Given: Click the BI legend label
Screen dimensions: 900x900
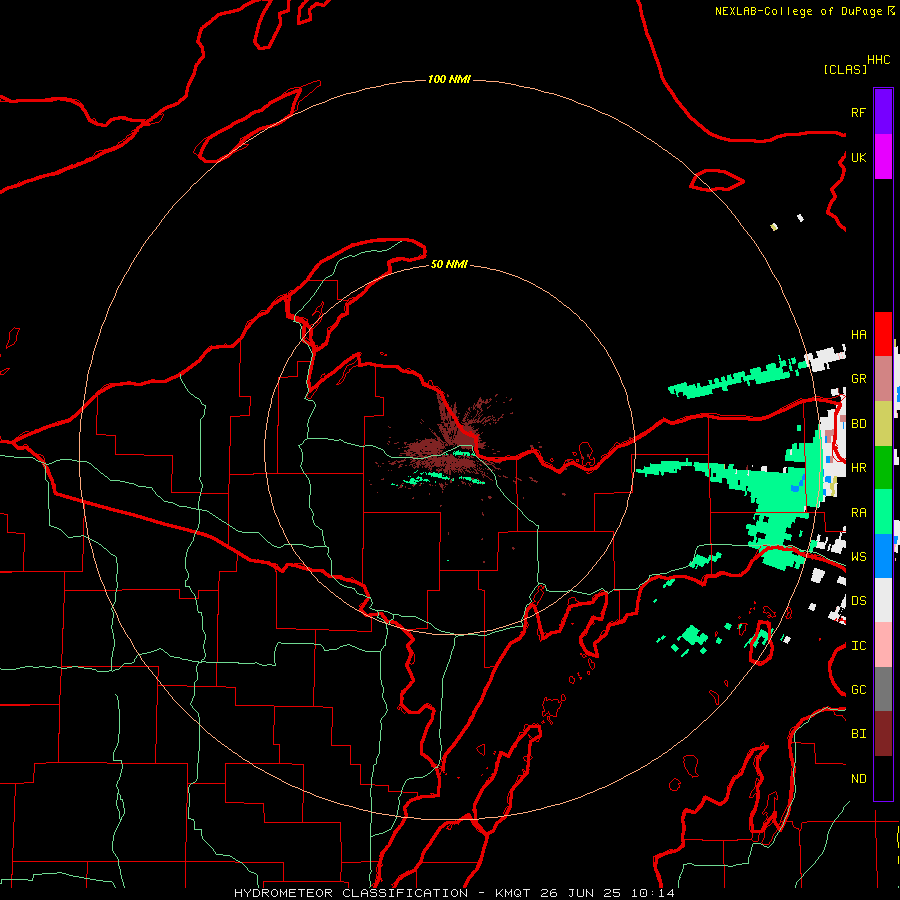Looking at the screenshot, I should point(858,734).
